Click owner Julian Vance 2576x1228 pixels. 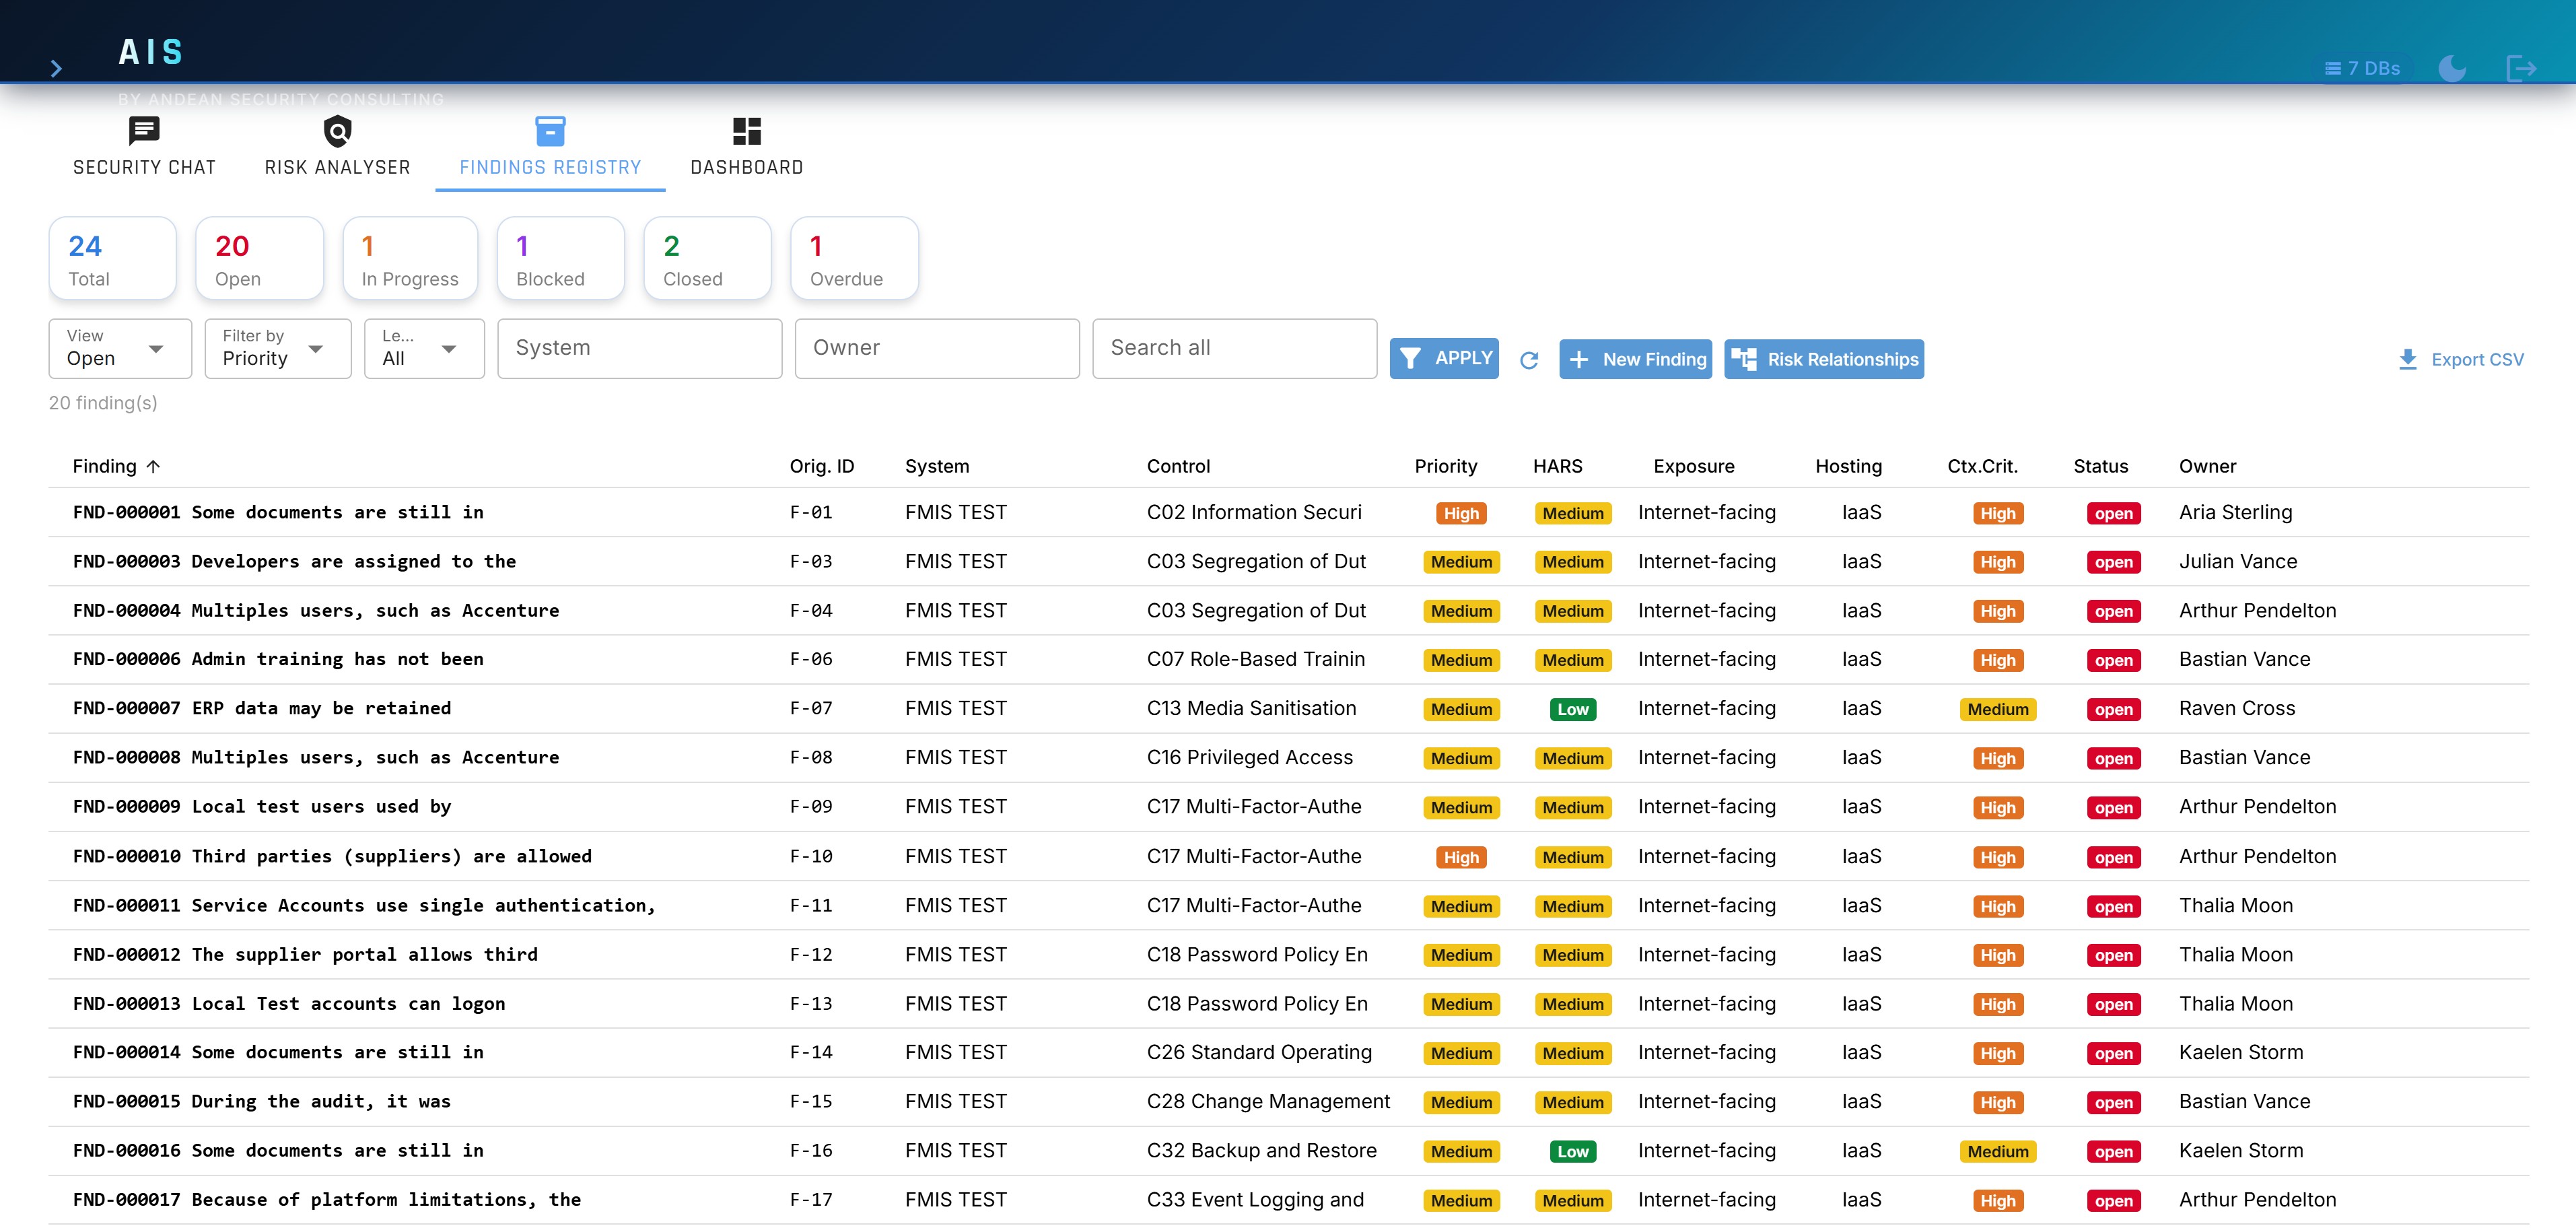pyautogui.click(x=2238, y=561)
